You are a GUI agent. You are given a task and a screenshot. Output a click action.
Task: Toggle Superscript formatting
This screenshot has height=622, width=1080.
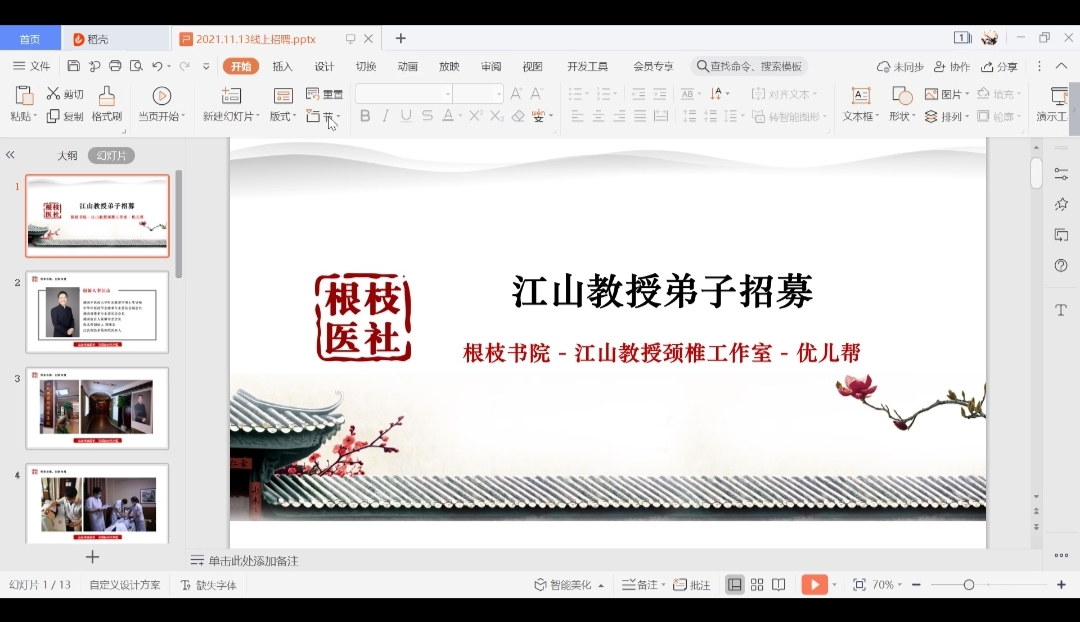[475, 116]
